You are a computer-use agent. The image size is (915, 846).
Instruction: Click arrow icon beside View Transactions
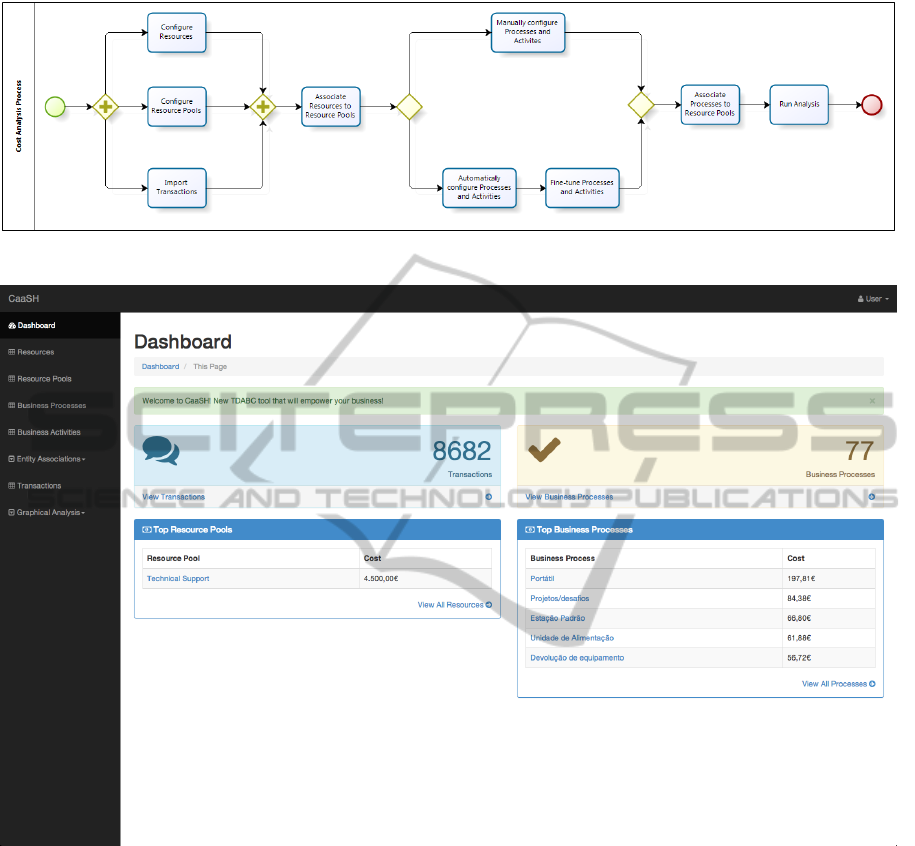(488, 496)
